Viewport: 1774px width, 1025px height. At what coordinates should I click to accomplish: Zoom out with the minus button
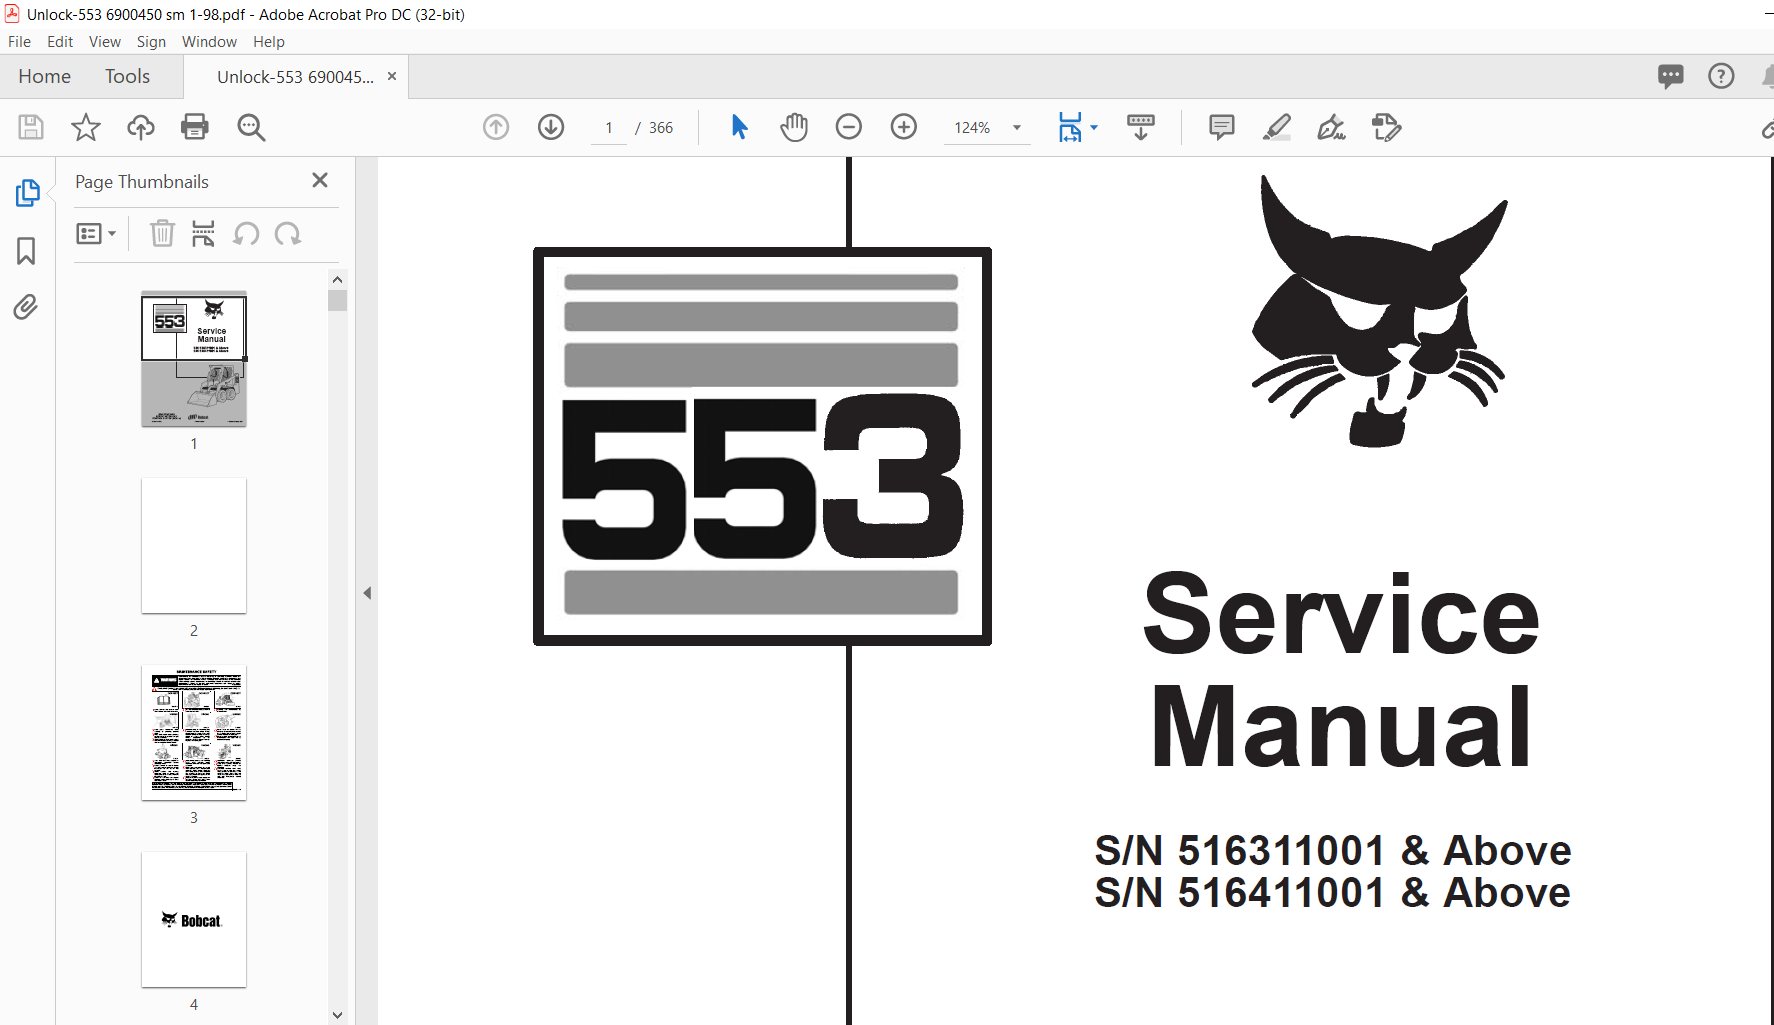(x=849, y=127)
